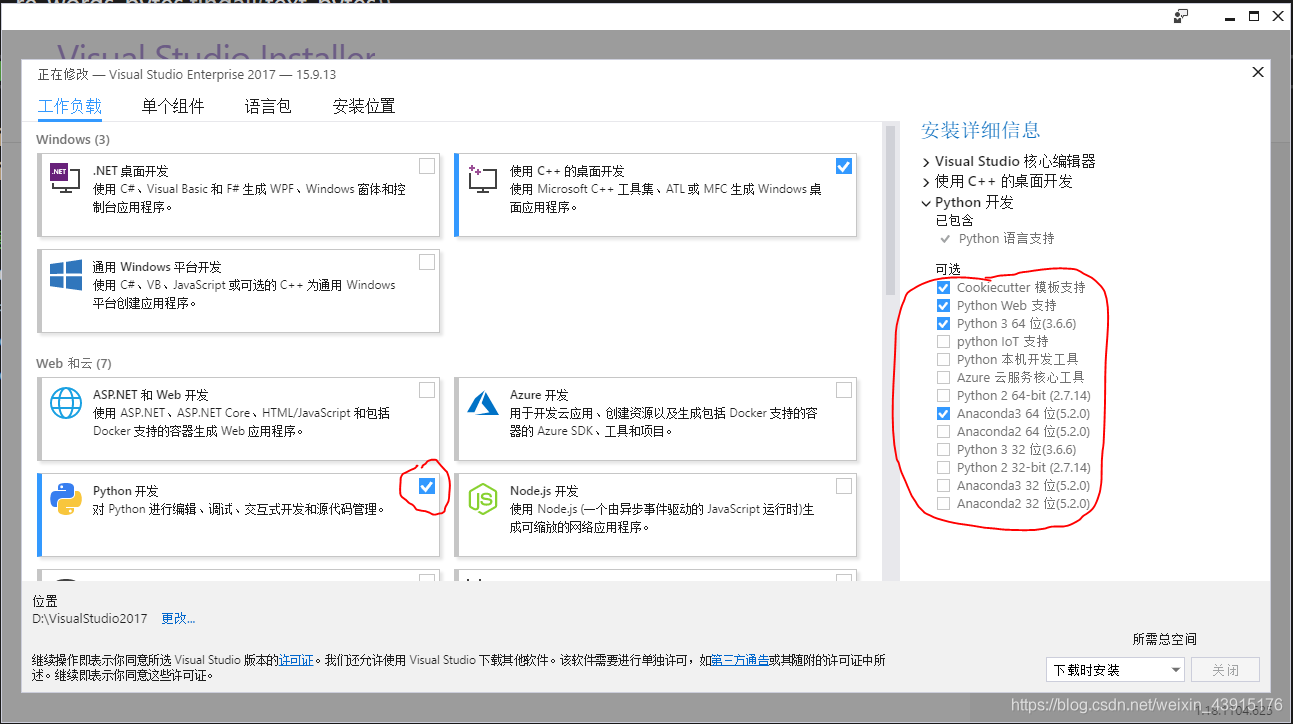The image size is (1293, 724).
Task: Uncheck Python 3 64 位(3.6.6) option
Action: (943, 324)
